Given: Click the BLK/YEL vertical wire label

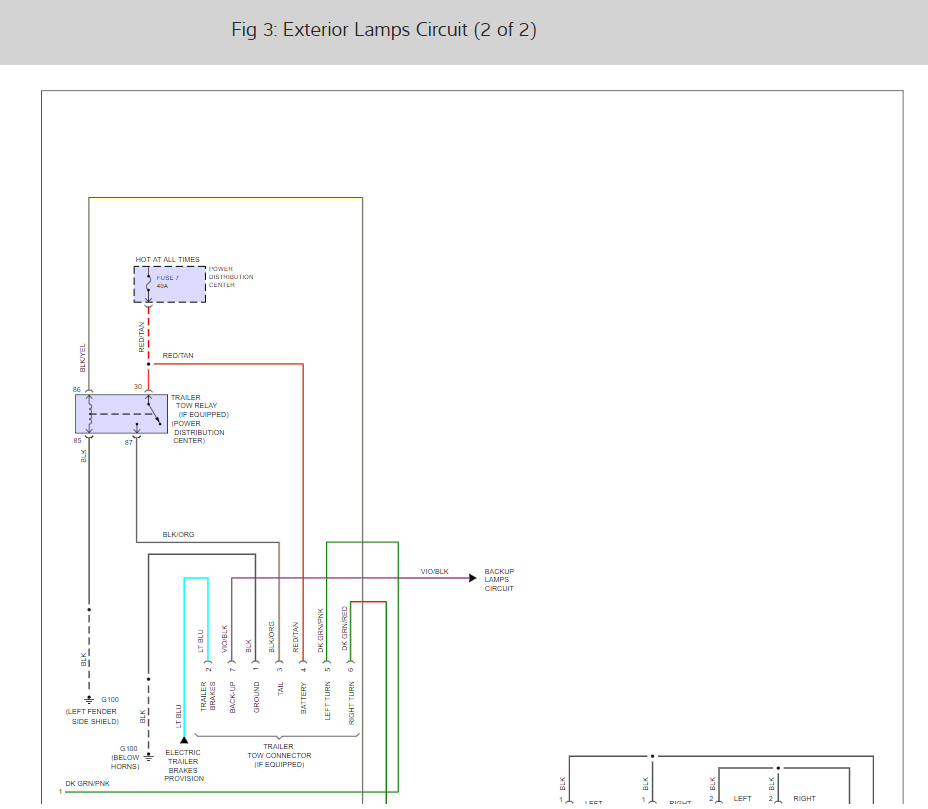Looking at the screenshot, I should tap(82, 358).
